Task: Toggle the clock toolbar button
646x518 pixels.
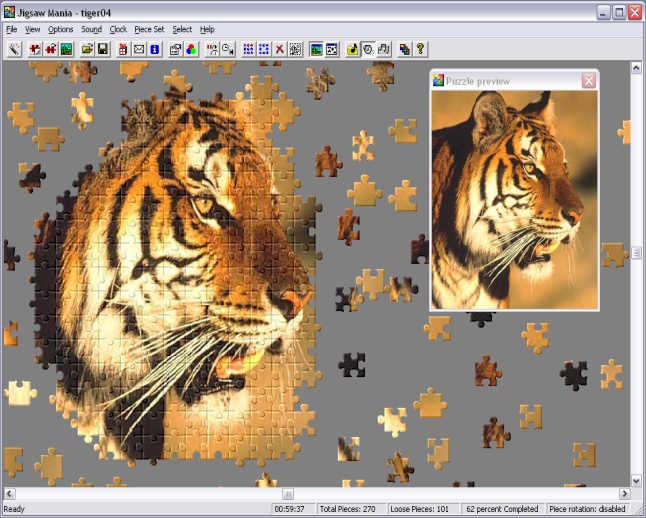Action: 367,48
